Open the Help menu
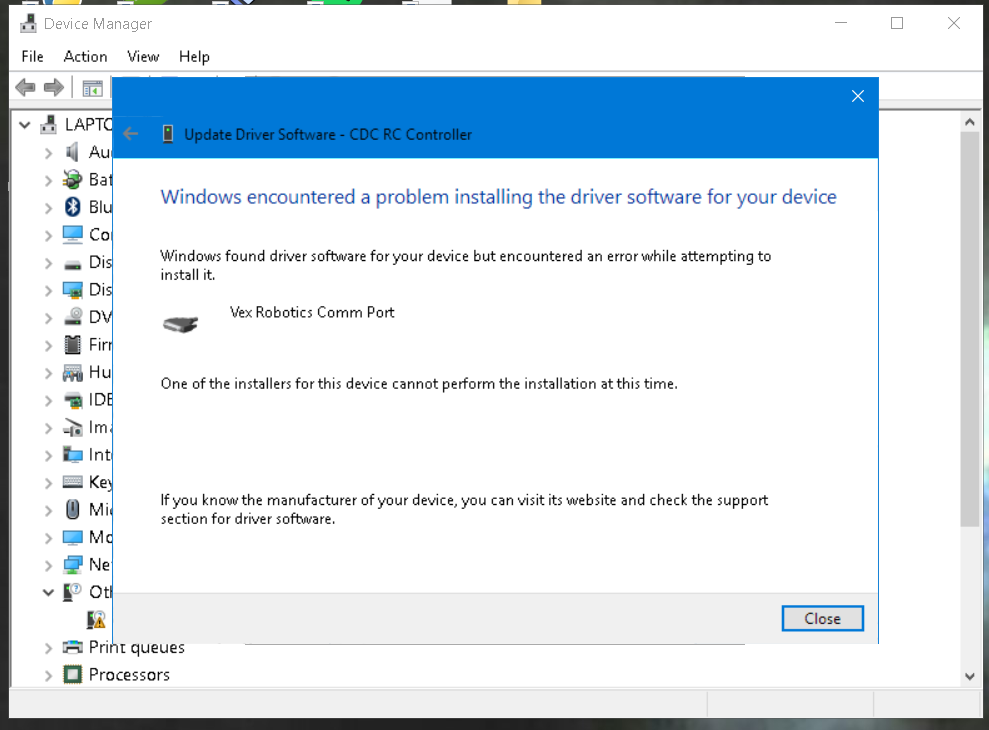989x730 pixels. [194, 57]
